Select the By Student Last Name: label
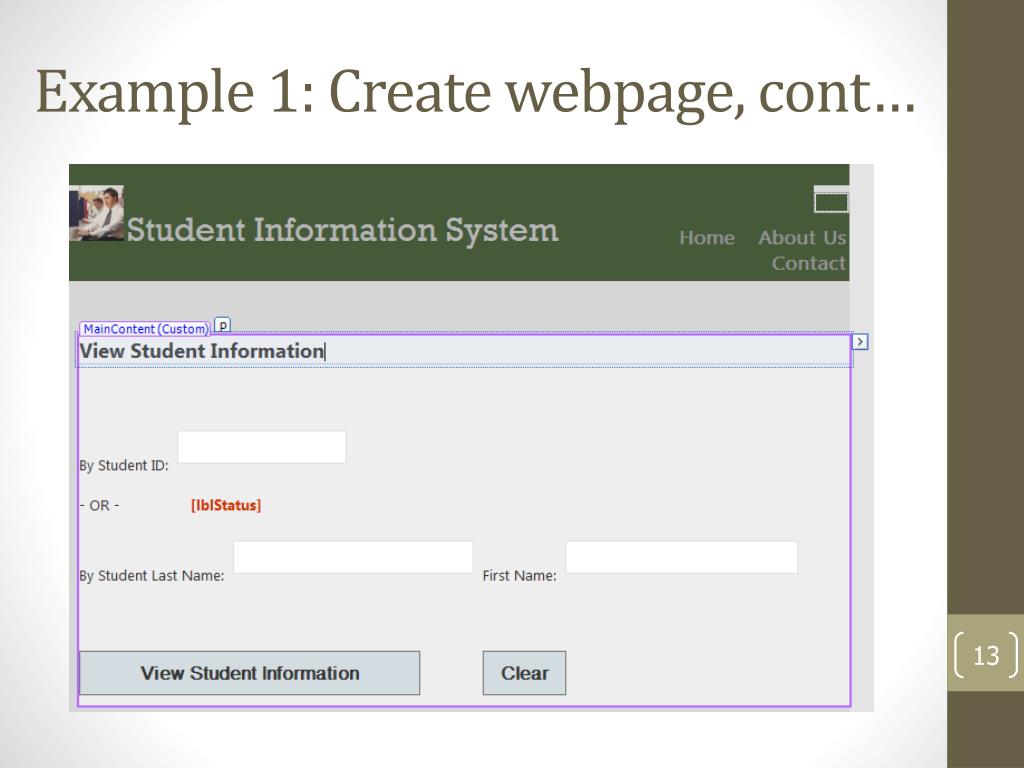Viewport: 1024px width, 768px height. coord(152,576)
